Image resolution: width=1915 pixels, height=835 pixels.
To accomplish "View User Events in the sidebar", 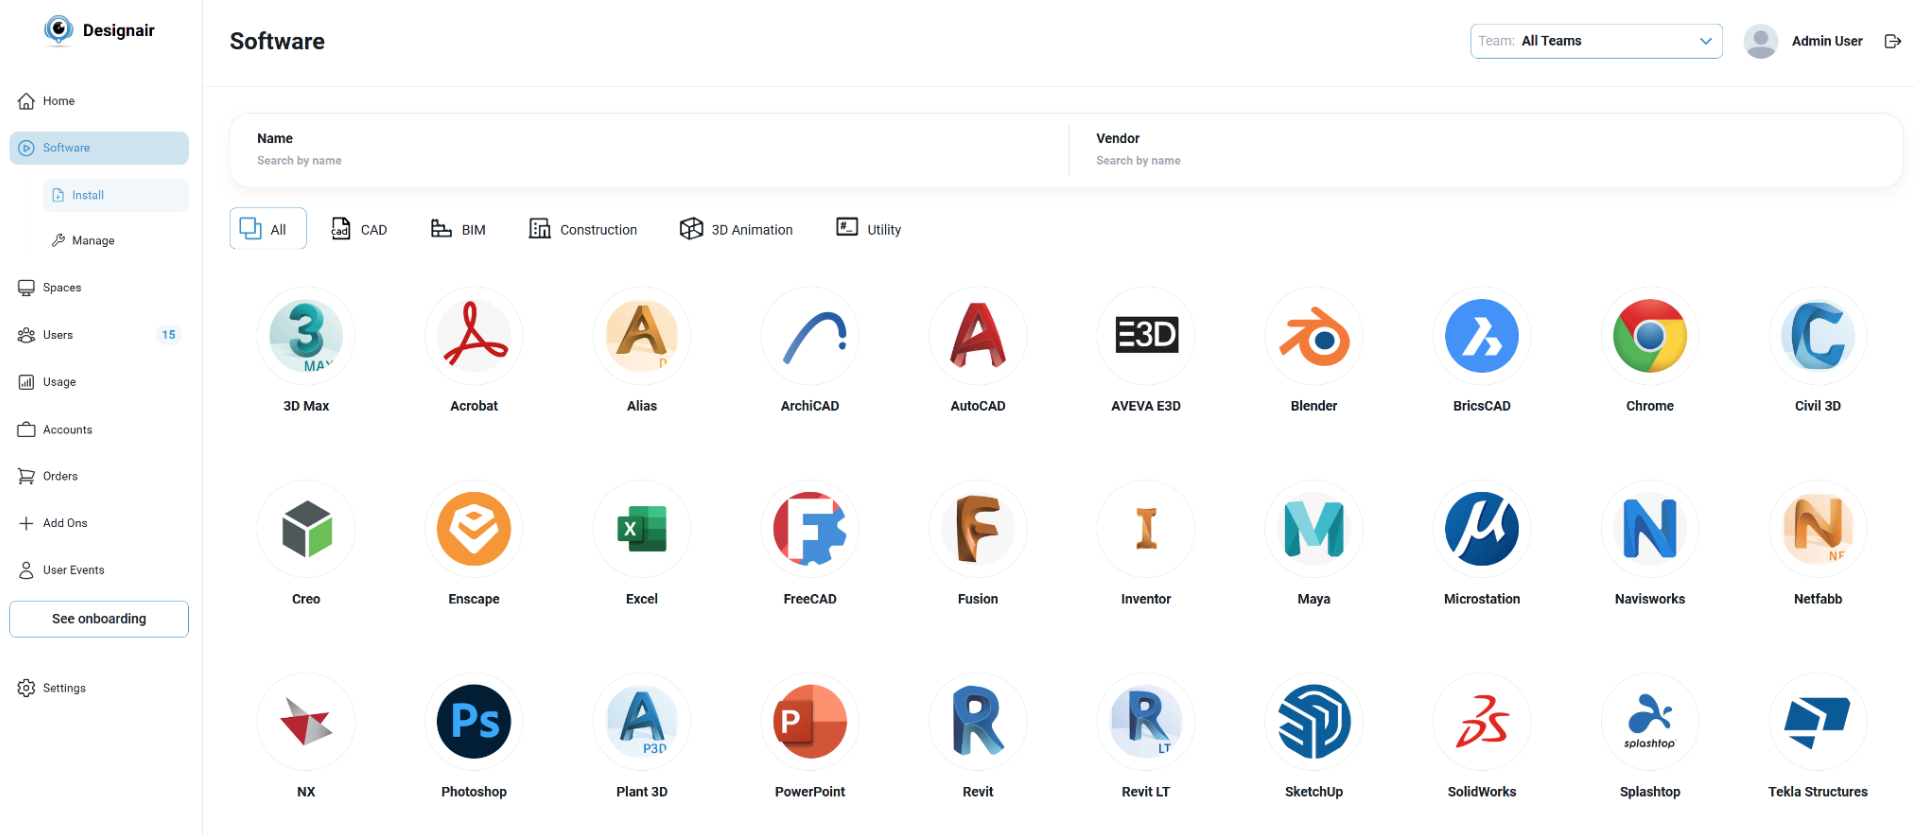I will pyautogui.click(x=99, y=570).
